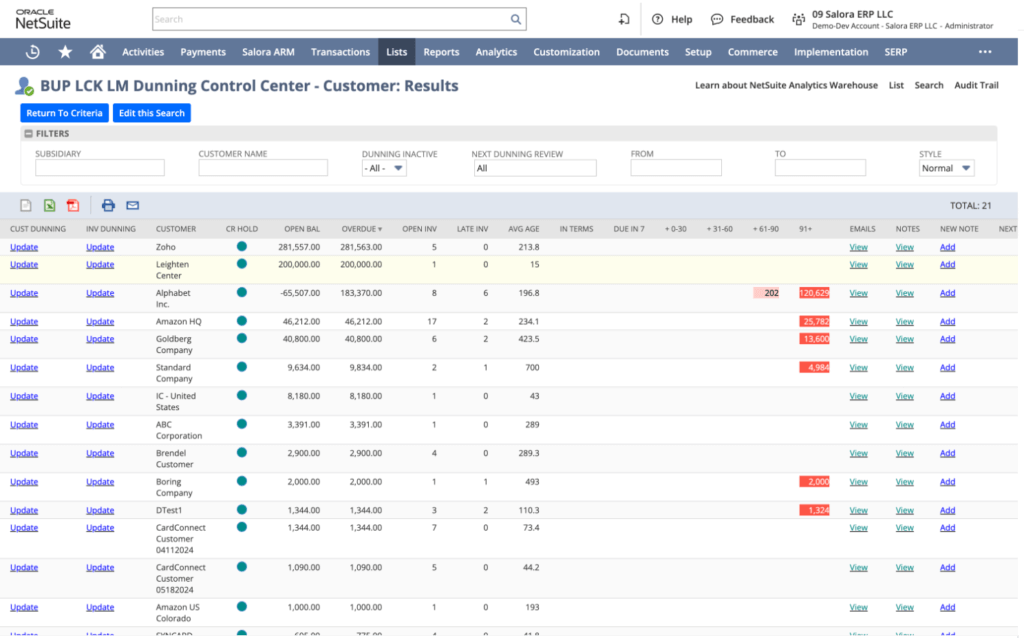Export results as PDF icon

(x=72, y=206)
